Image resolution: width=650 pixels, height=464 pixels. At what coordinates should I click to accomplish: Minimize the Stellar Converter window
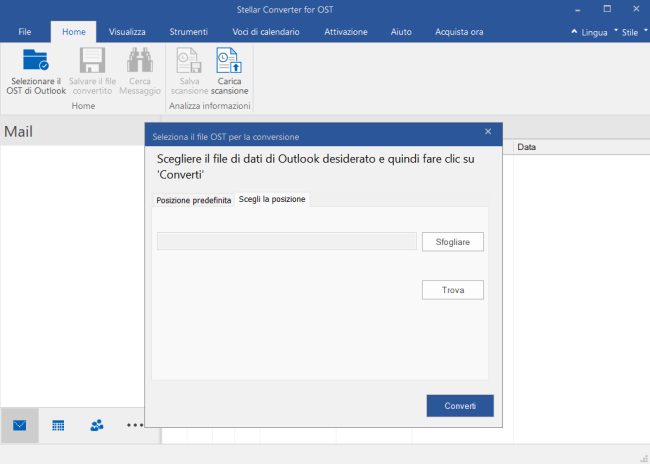[x=577, y=9]
